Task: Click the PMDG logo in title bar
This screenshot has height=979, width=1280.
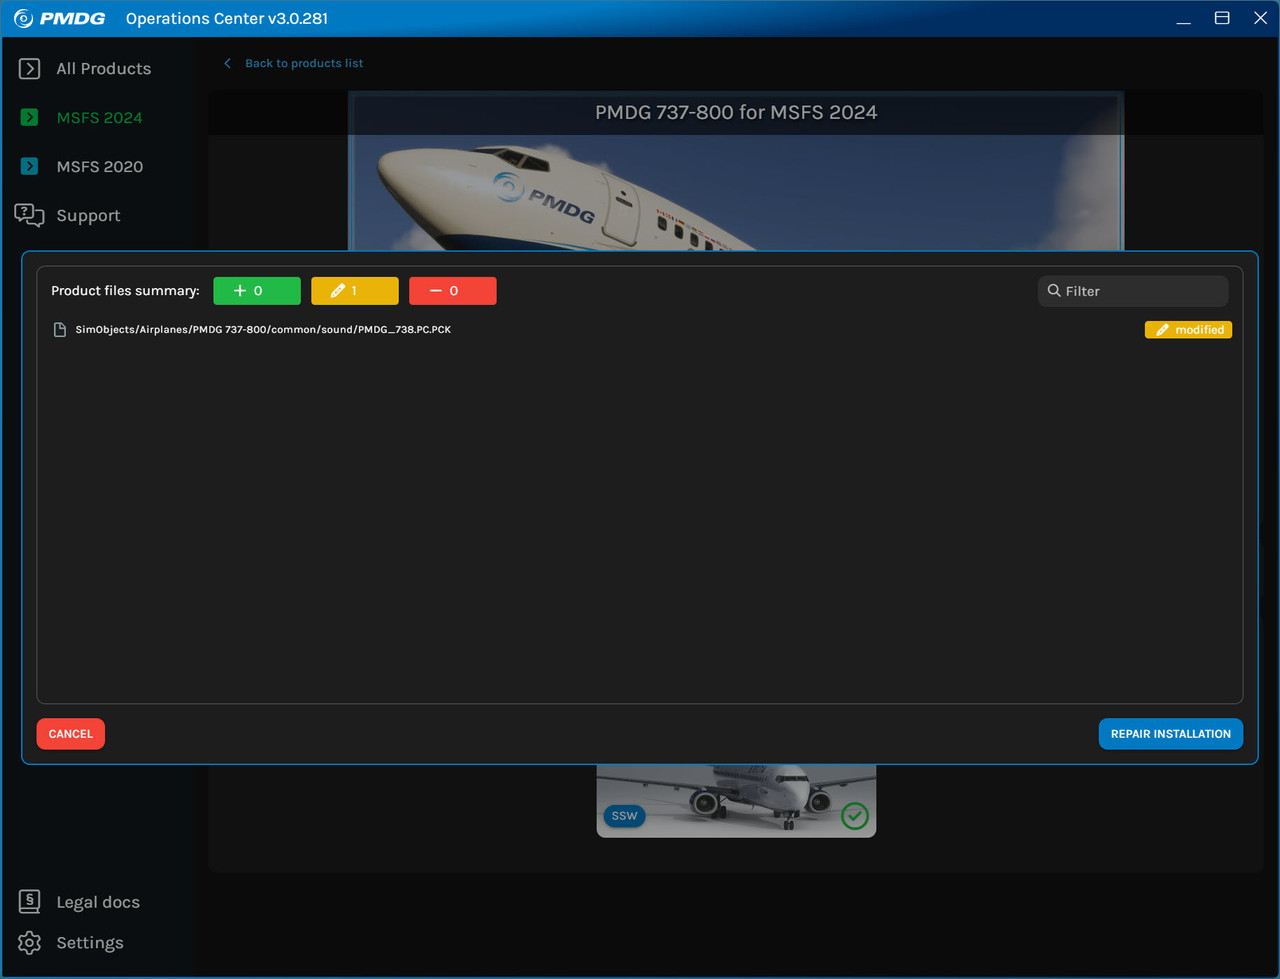Action: (x=59, y=18)
